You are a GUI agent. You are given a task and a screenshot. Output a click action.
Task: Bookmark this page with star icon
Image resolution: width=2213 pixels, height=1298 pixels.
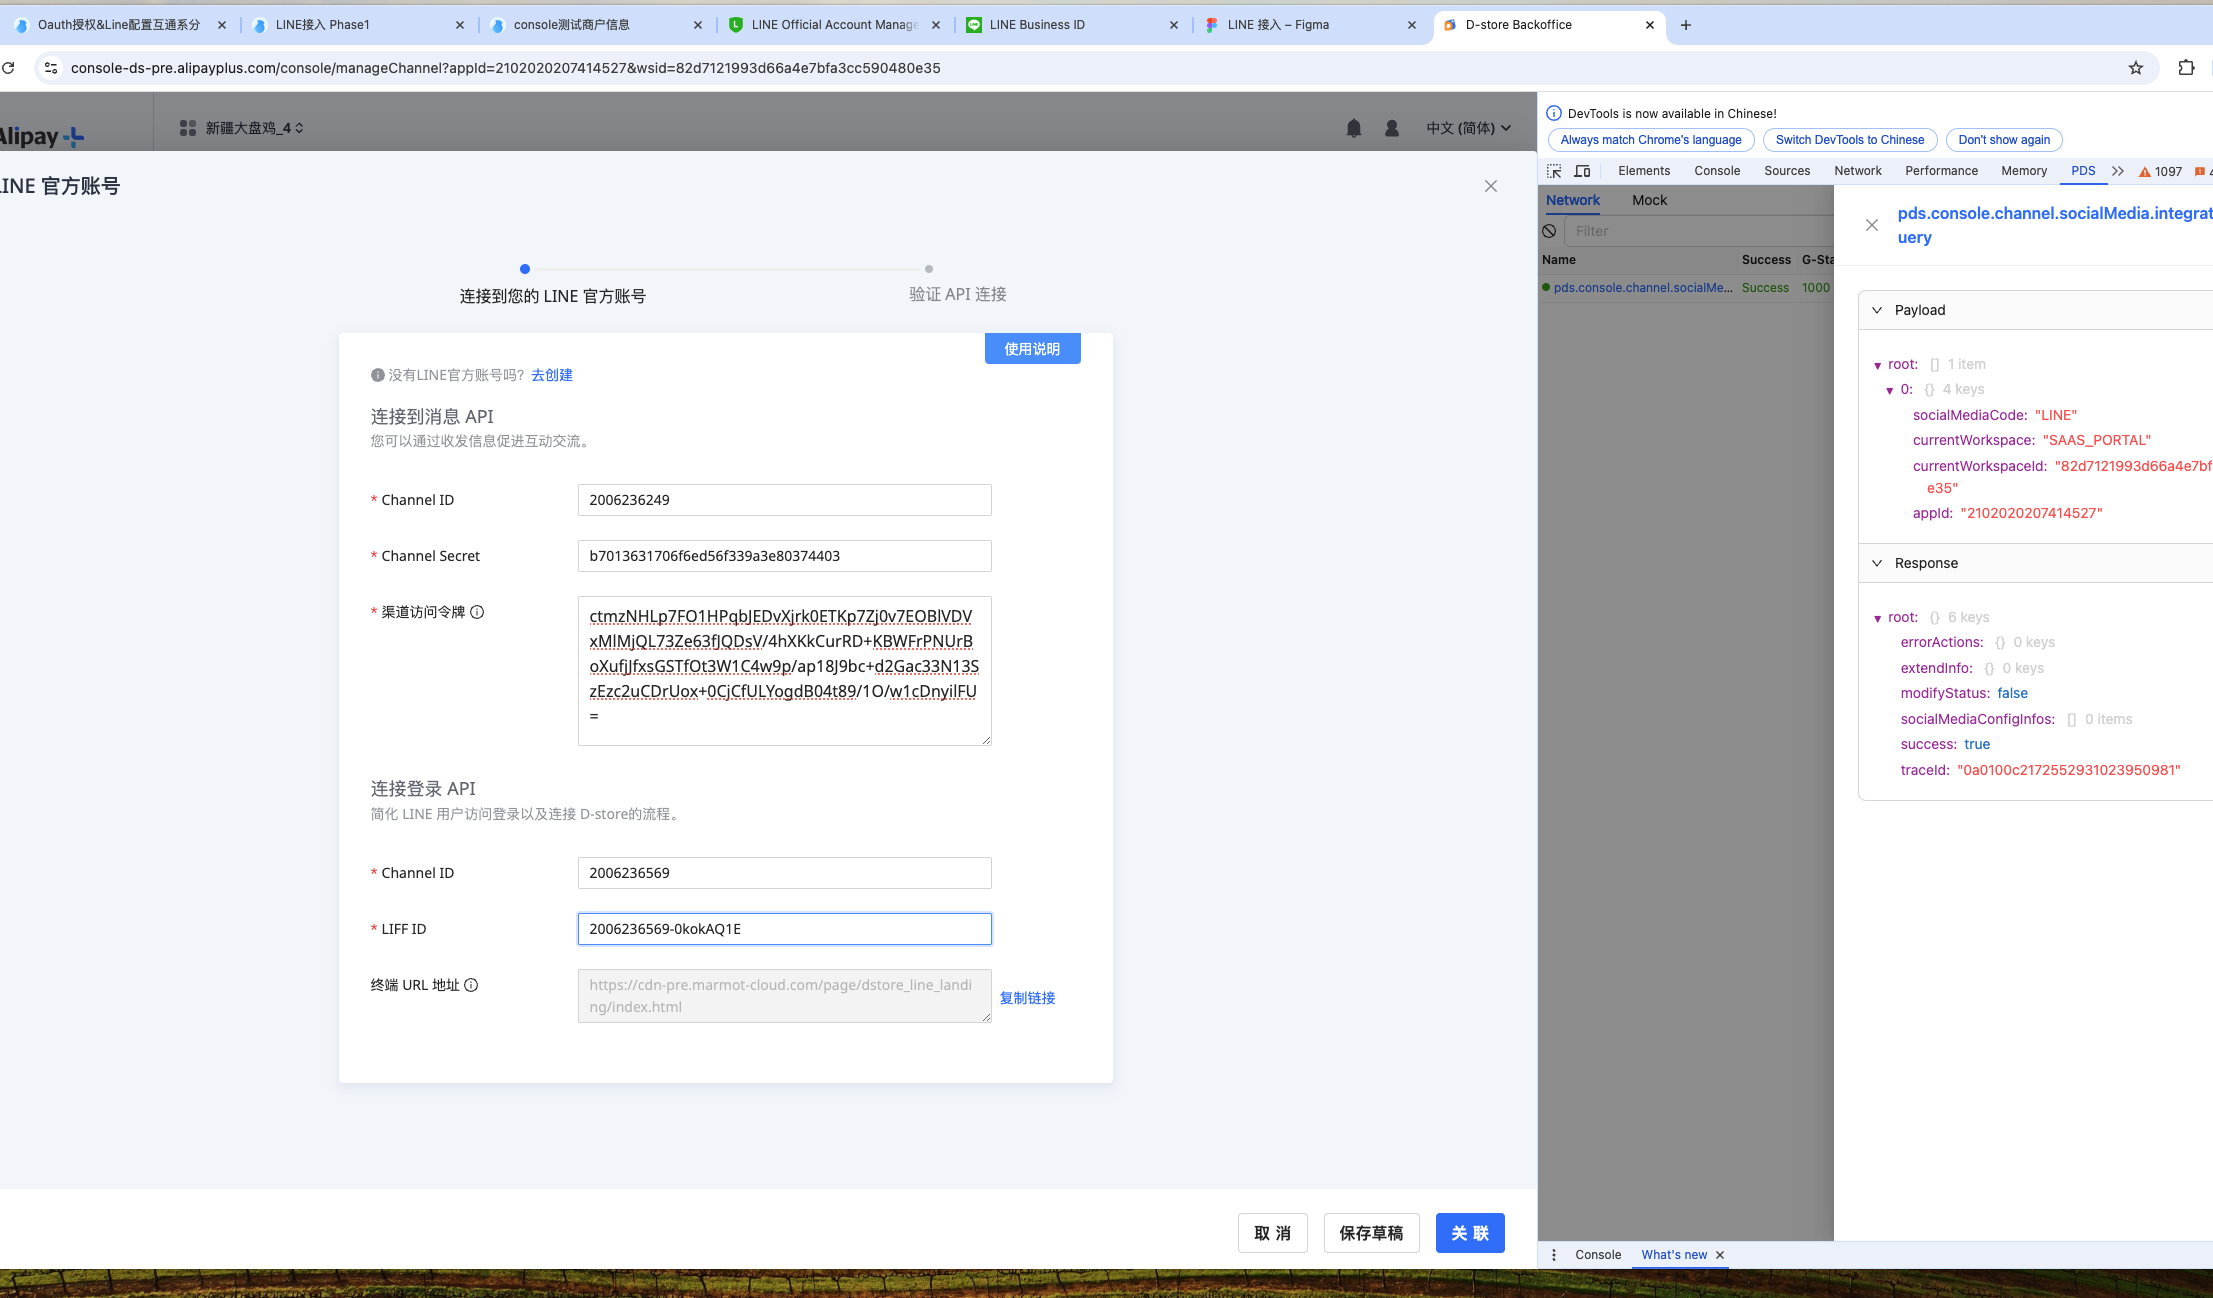pyautogui.click(x=2135, y=68)
